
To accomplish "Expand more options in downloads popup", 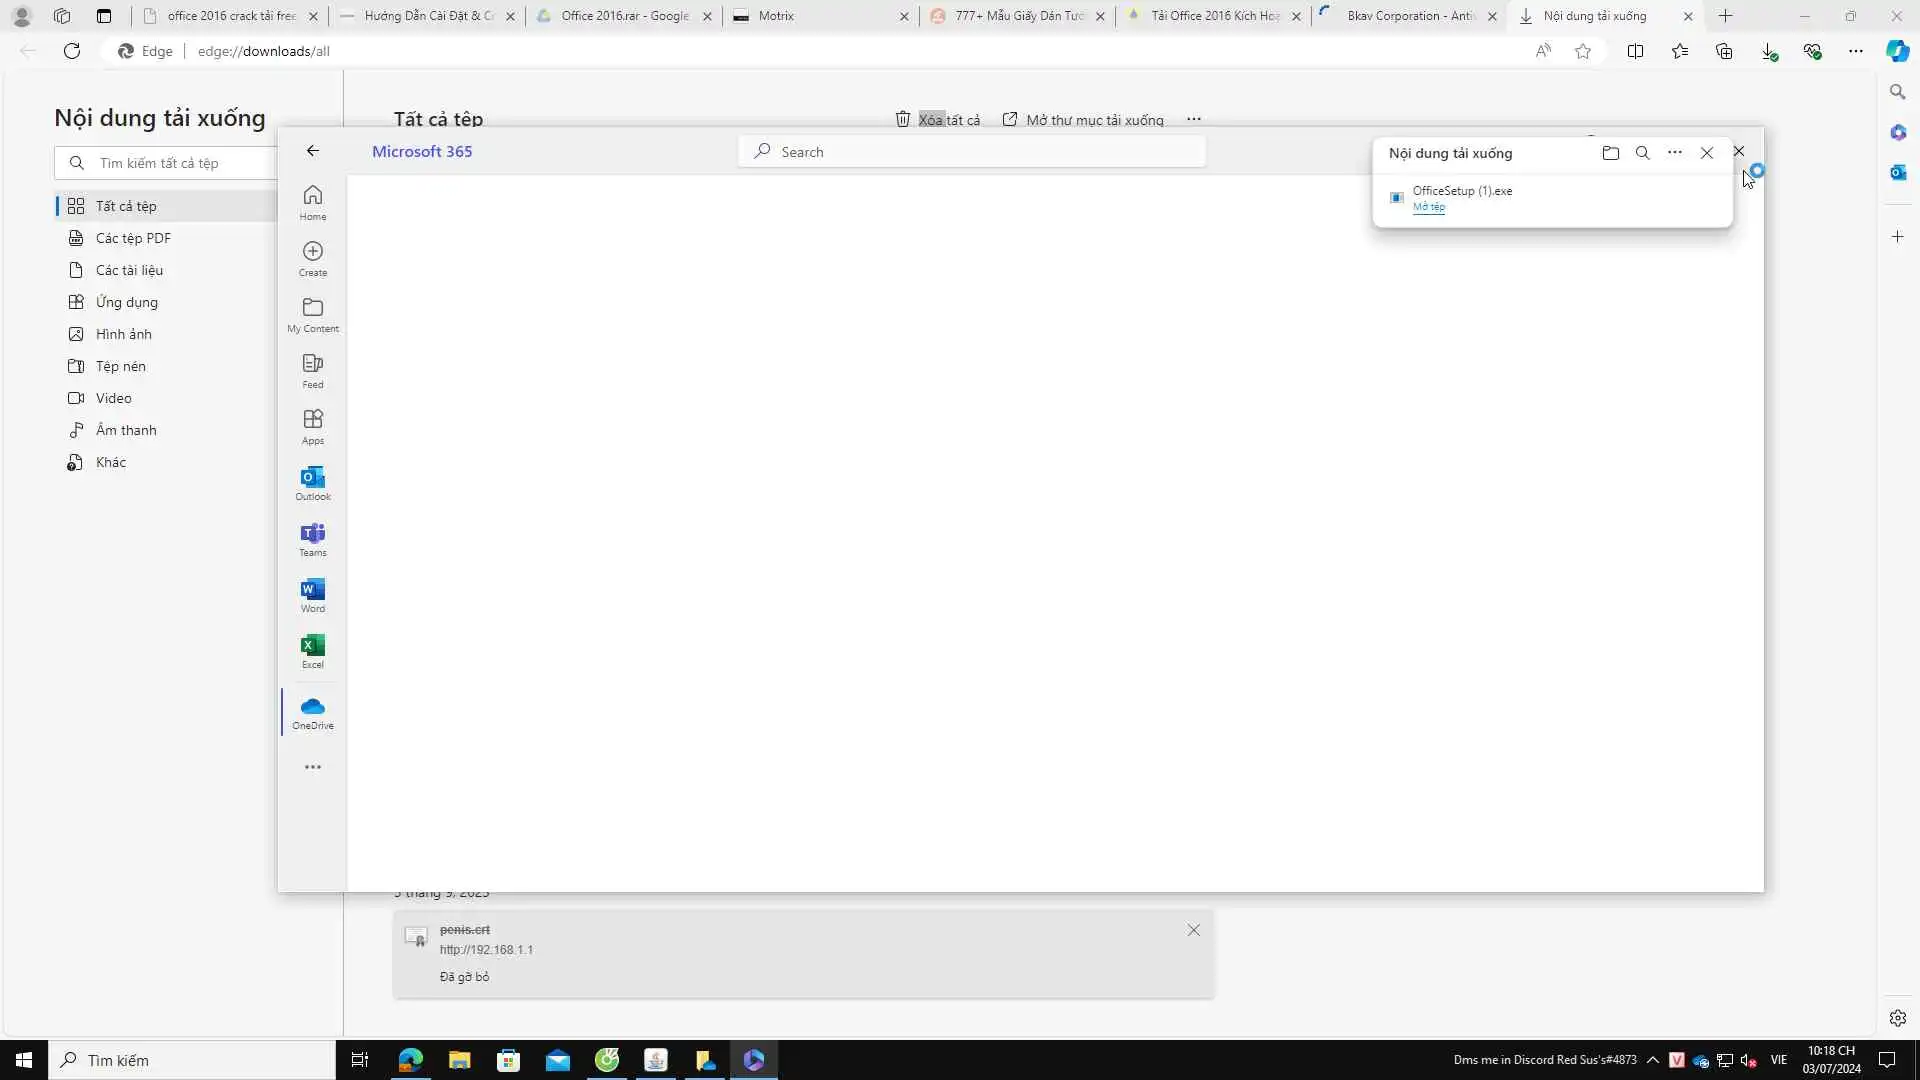I will pos(1675,153).
